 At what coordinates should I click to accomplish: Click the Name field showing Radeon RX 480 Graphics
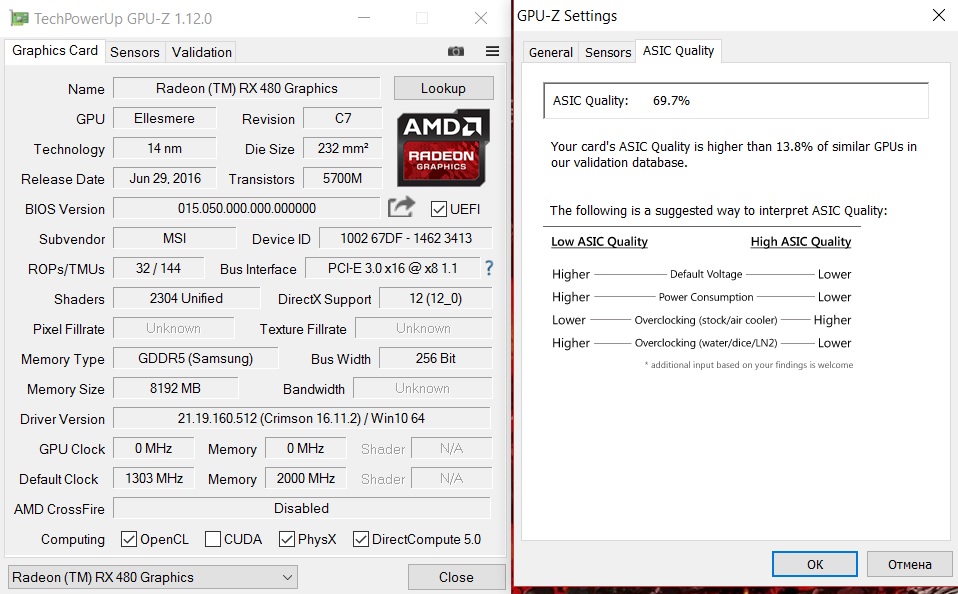(x=247, y=88)
